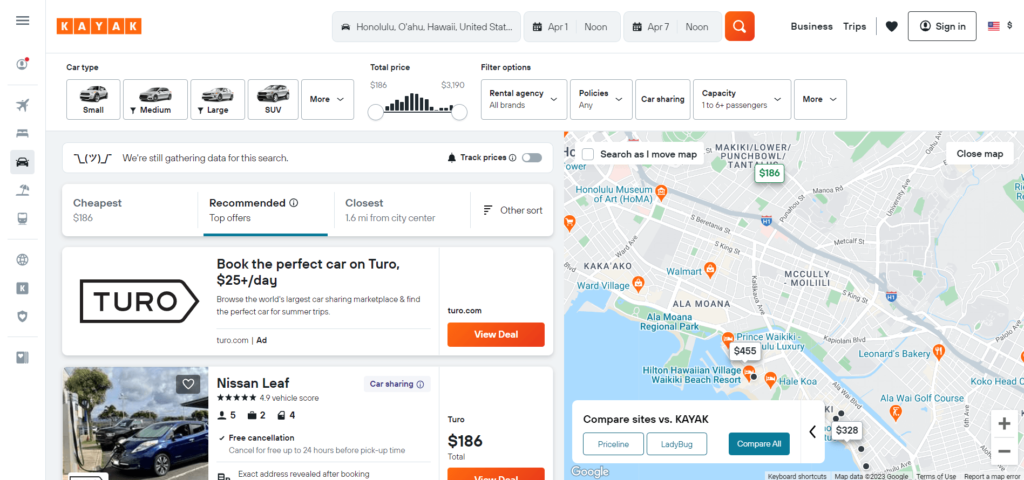Collapse the Compare sites panel arrow
This screenshot has height=480, width=1024.
pyautogui.click(x=812, y=432)
